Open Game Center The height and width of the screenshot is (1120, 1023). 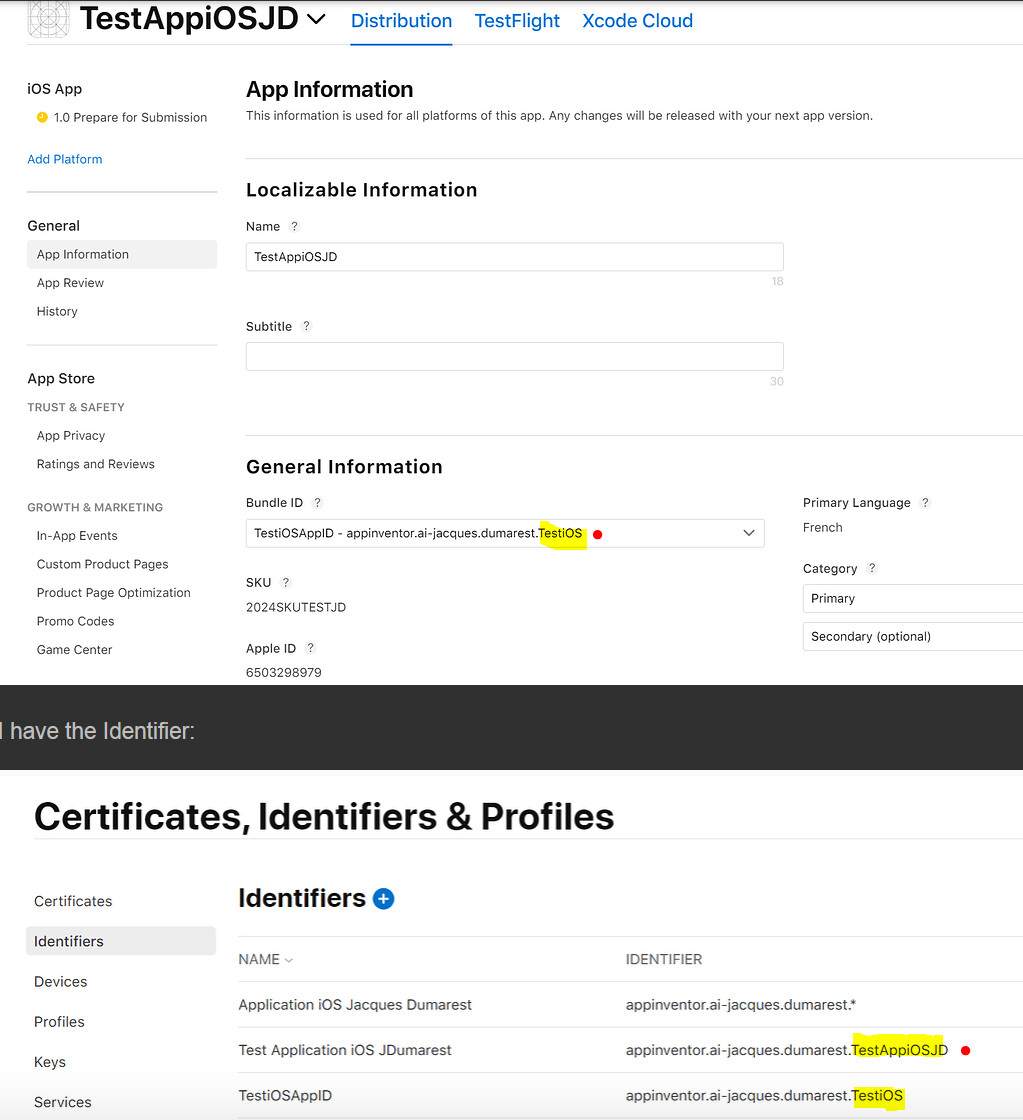[x=74, y=650]
